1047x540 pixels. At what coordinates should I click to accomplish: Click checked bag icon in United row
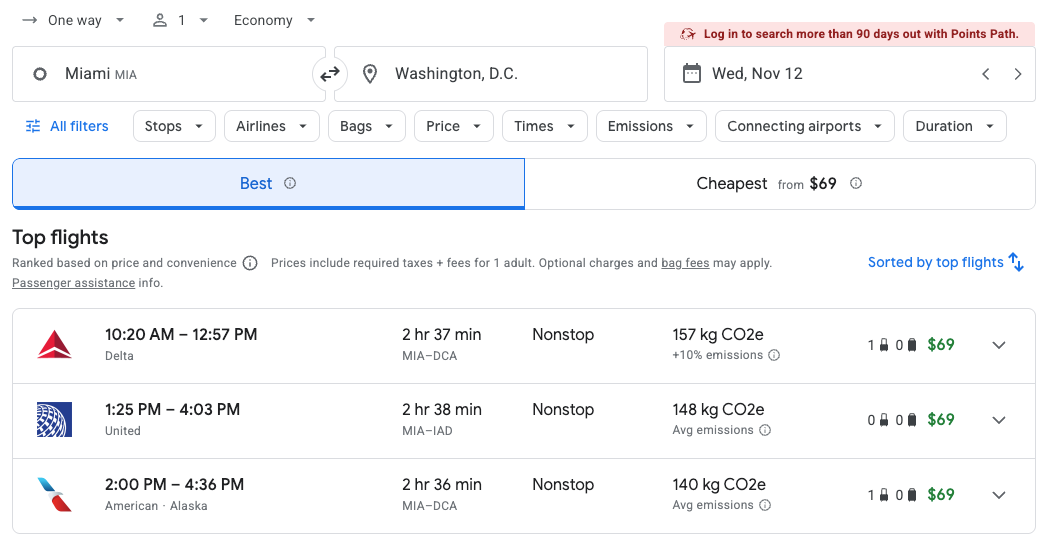(912, 420)
